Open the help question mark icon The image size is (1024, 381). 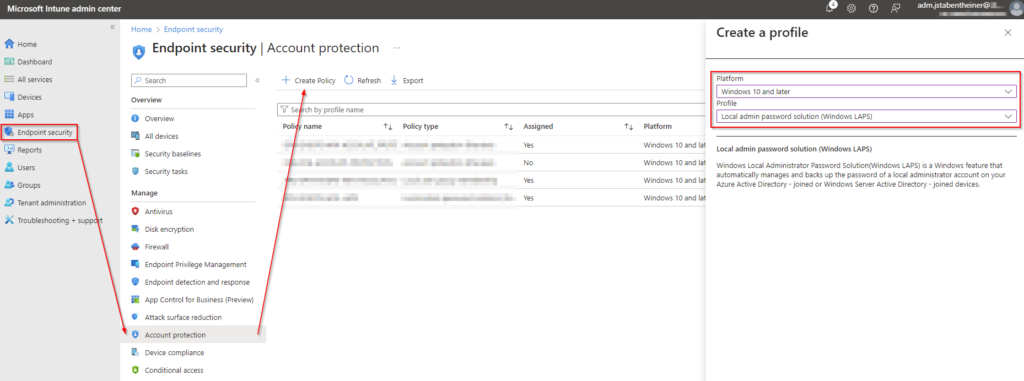(873, 8)
